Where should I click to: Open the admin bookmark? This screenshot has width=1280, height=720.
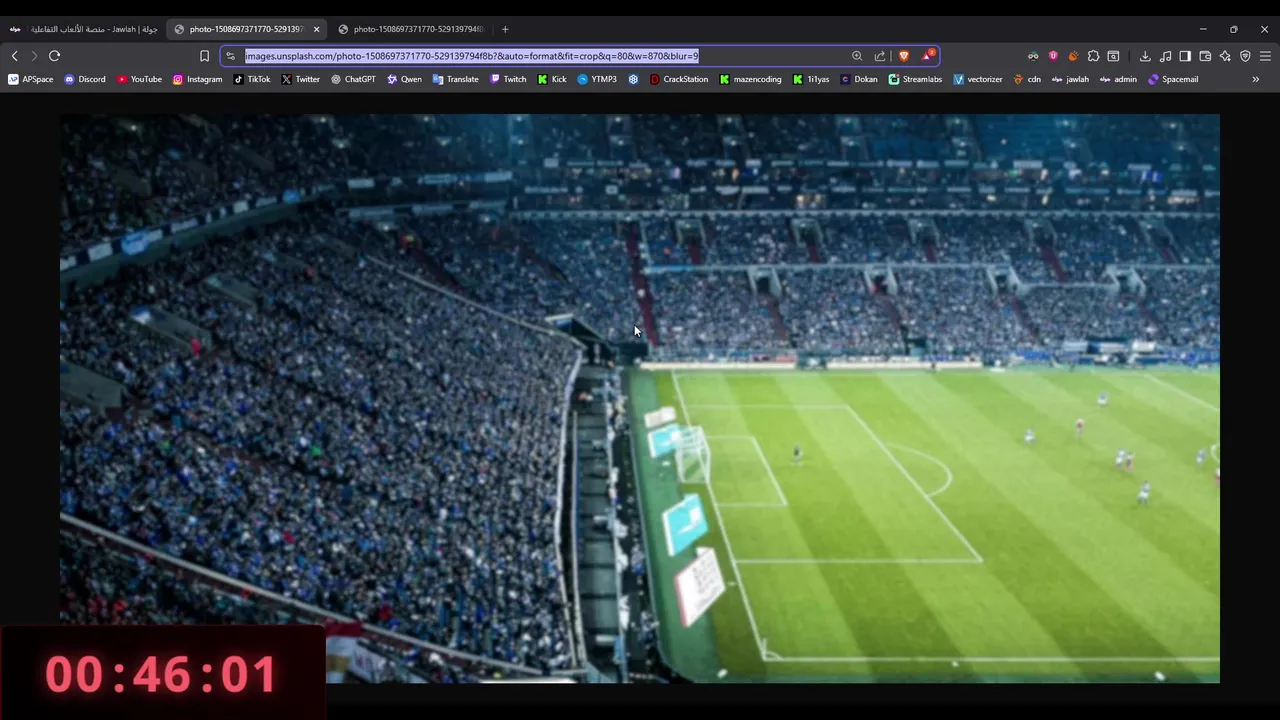tap(1118, 79)
